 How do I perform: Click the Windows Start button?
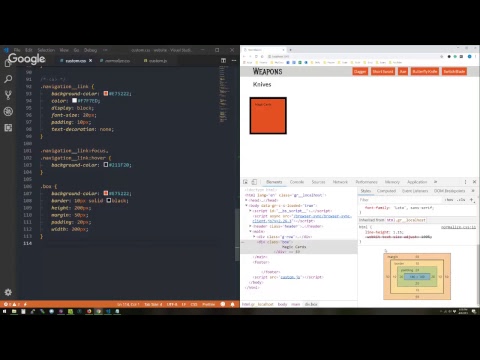tap(5, 311)
